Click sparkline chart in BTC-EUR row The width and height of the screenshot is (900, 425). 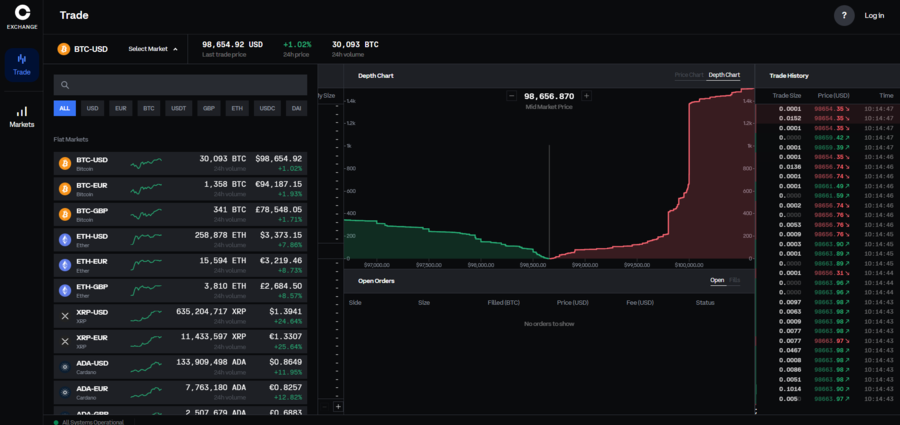coord(146,189)
